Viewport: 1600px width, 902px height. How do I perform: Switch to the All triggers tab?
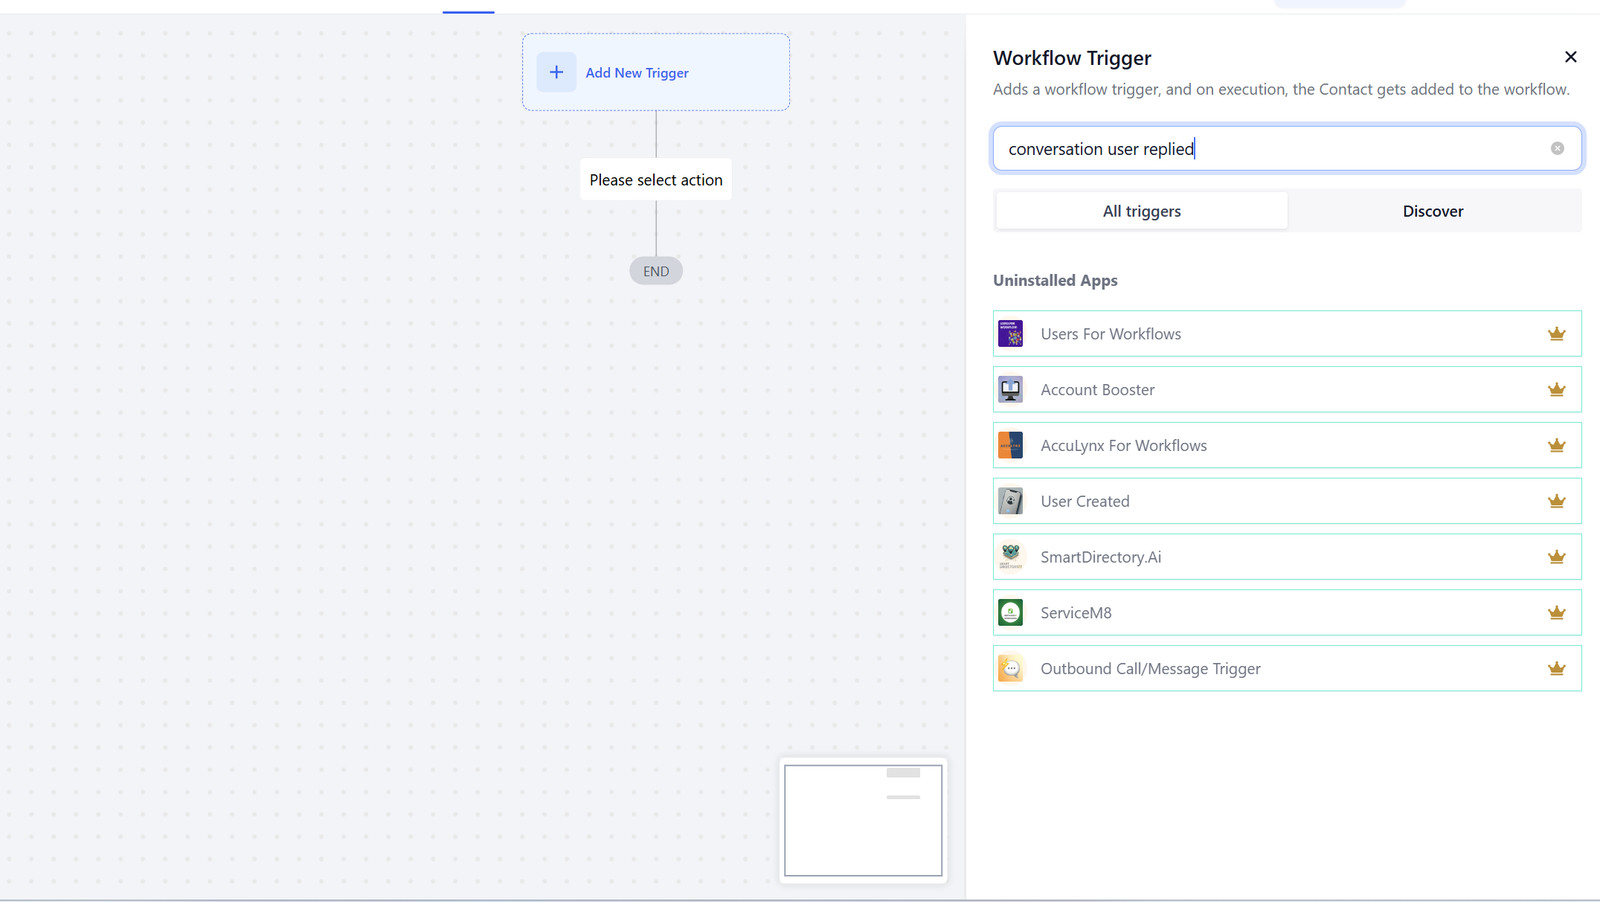(x=1141, y=211)
